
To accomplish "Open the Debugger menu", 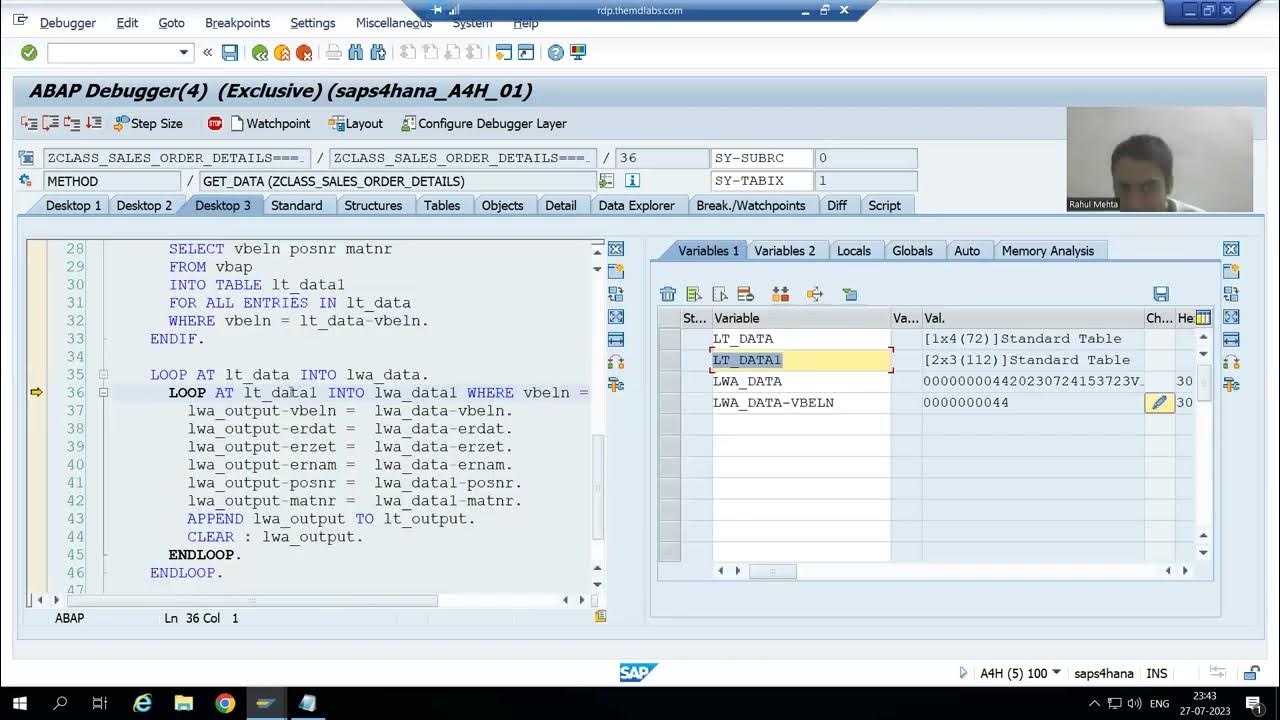I will click(x=68, y=22).
